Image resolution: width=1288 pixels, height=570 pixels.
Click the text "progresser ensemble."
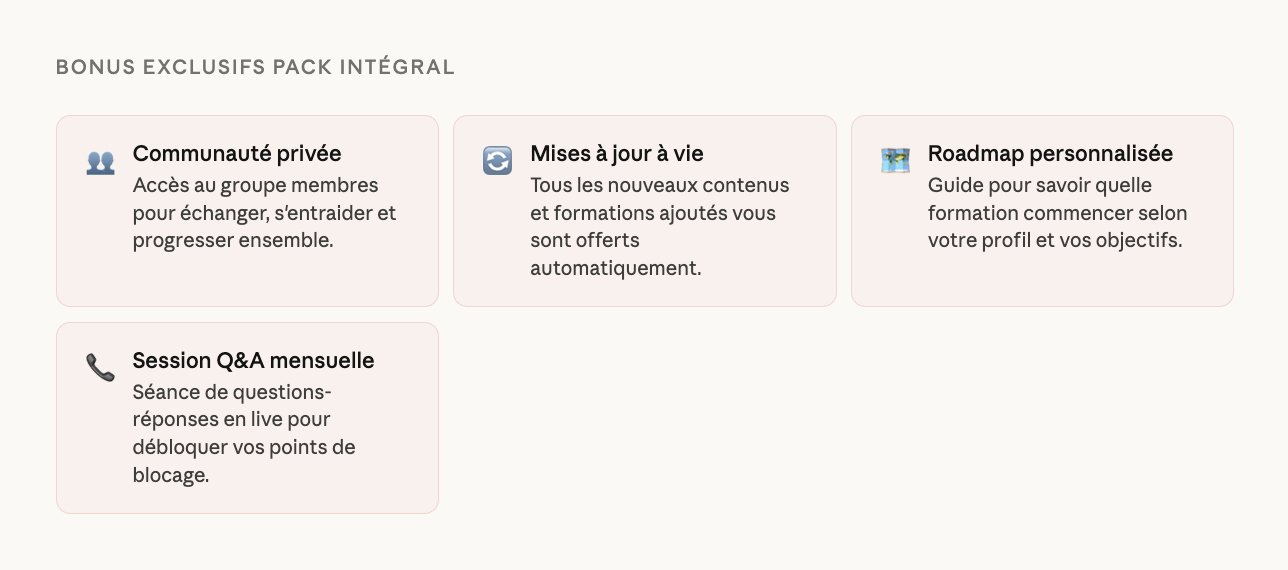[x=233, y=241]
